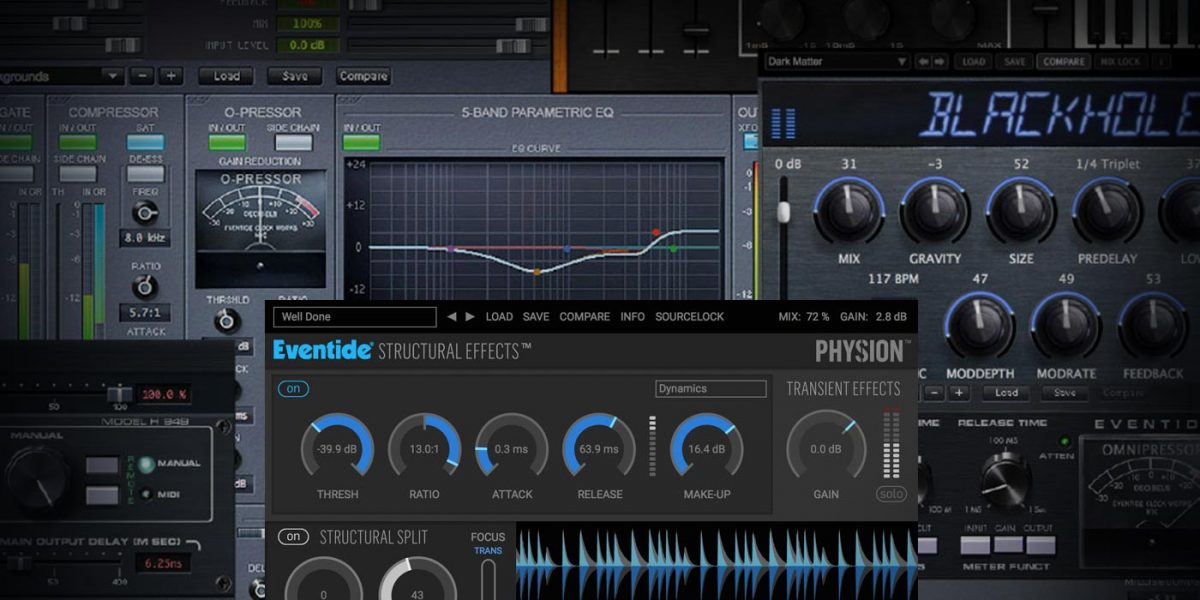
Task: Click the RATIO knob in Physion Dynamics
Action: [x=424, y=450]
